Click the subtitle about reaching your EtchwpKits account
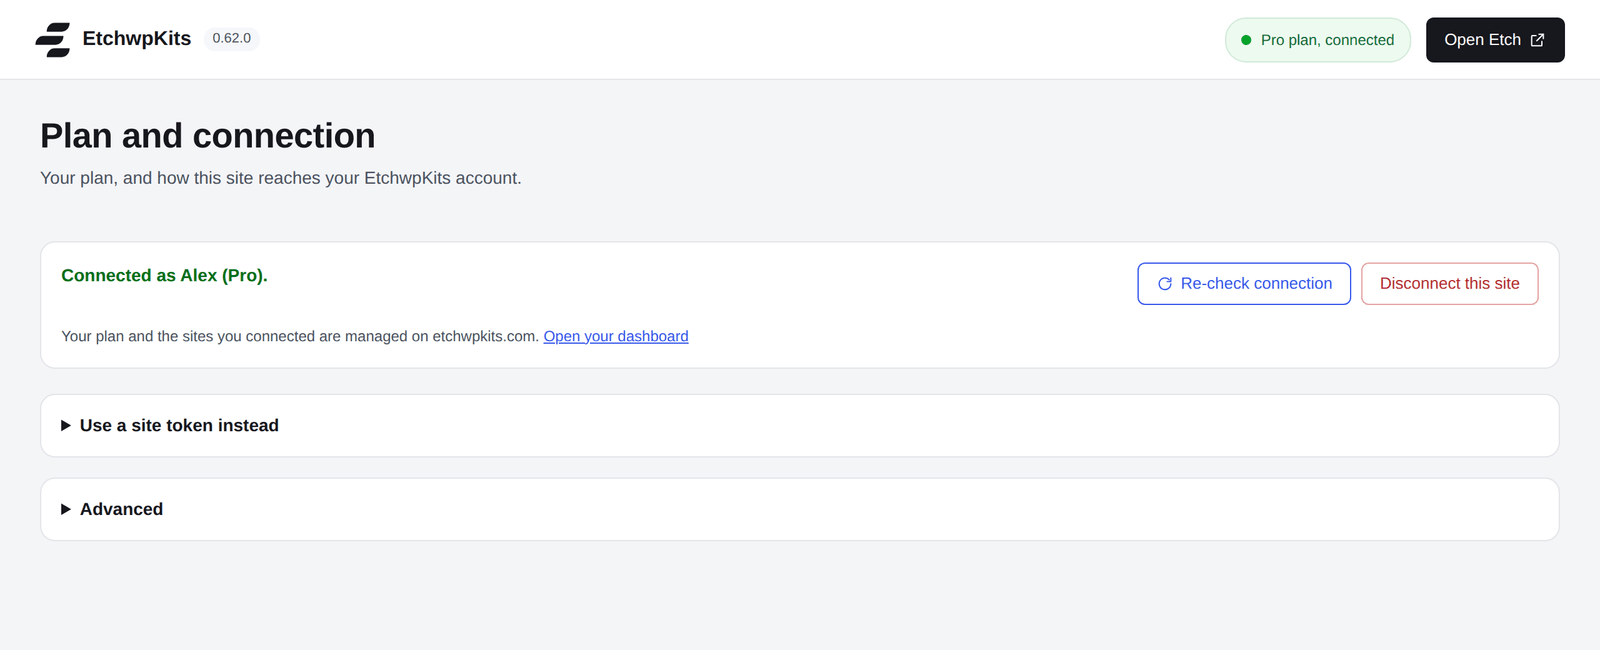Viewport: 1600px width, 650px height. click(x=281, y=178)
